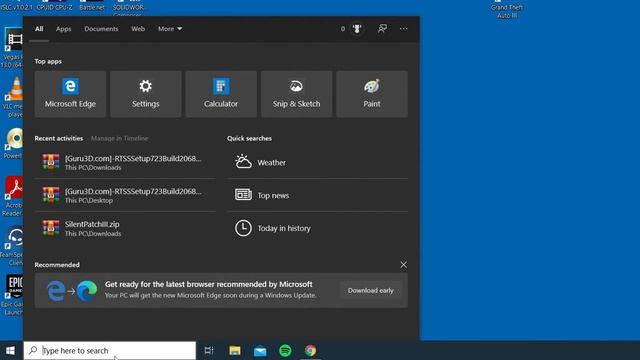
Task: Select the Vegas Pro desktop icon
Action: [x=13, y=48]
